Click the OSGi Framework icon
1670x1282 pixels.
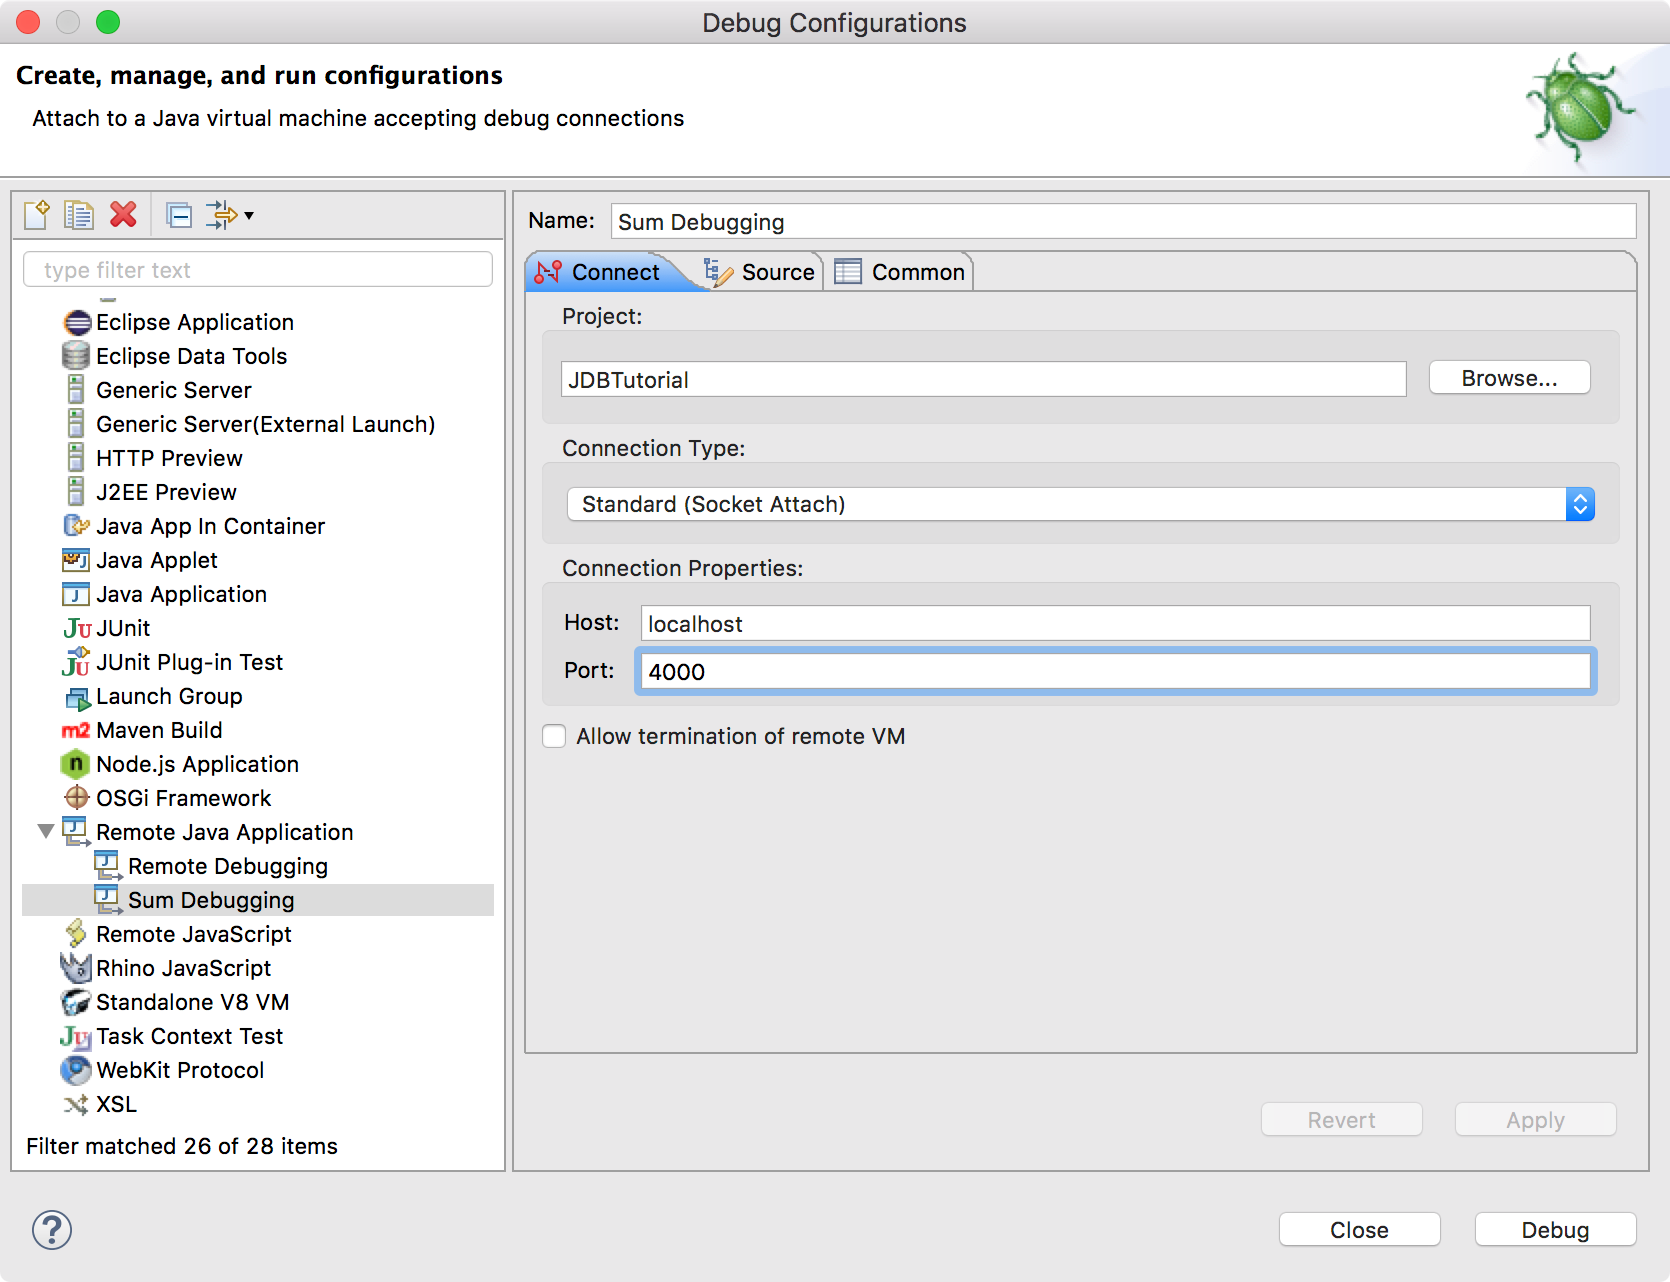[77, 798]
